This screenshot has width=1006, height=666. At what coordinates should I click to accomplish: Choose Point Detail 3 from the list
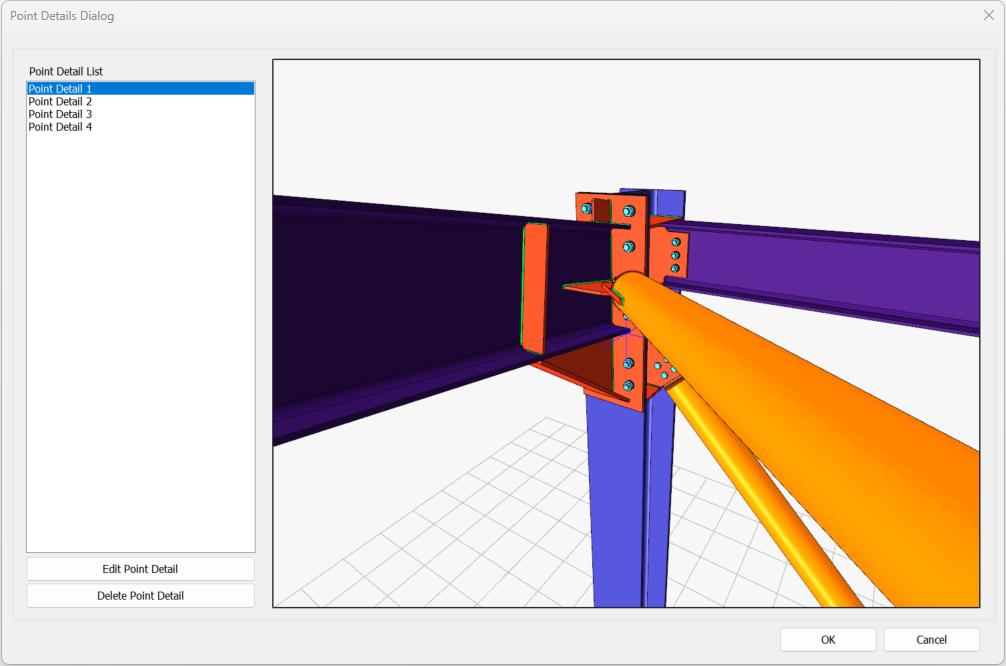pyautogui.click(x=60, y=115)
